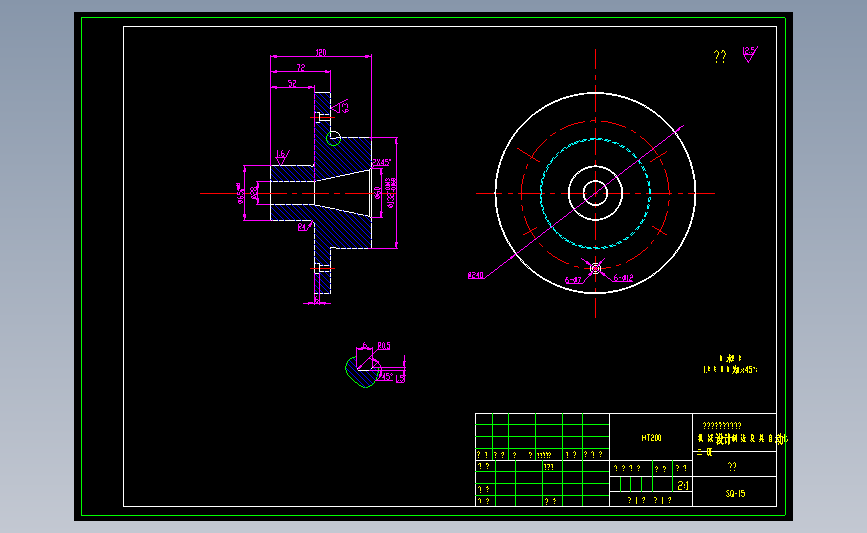Screen dimensions: 867x533
Task: Click the cyan dashed circle in front view
Action: pos(596,194)
